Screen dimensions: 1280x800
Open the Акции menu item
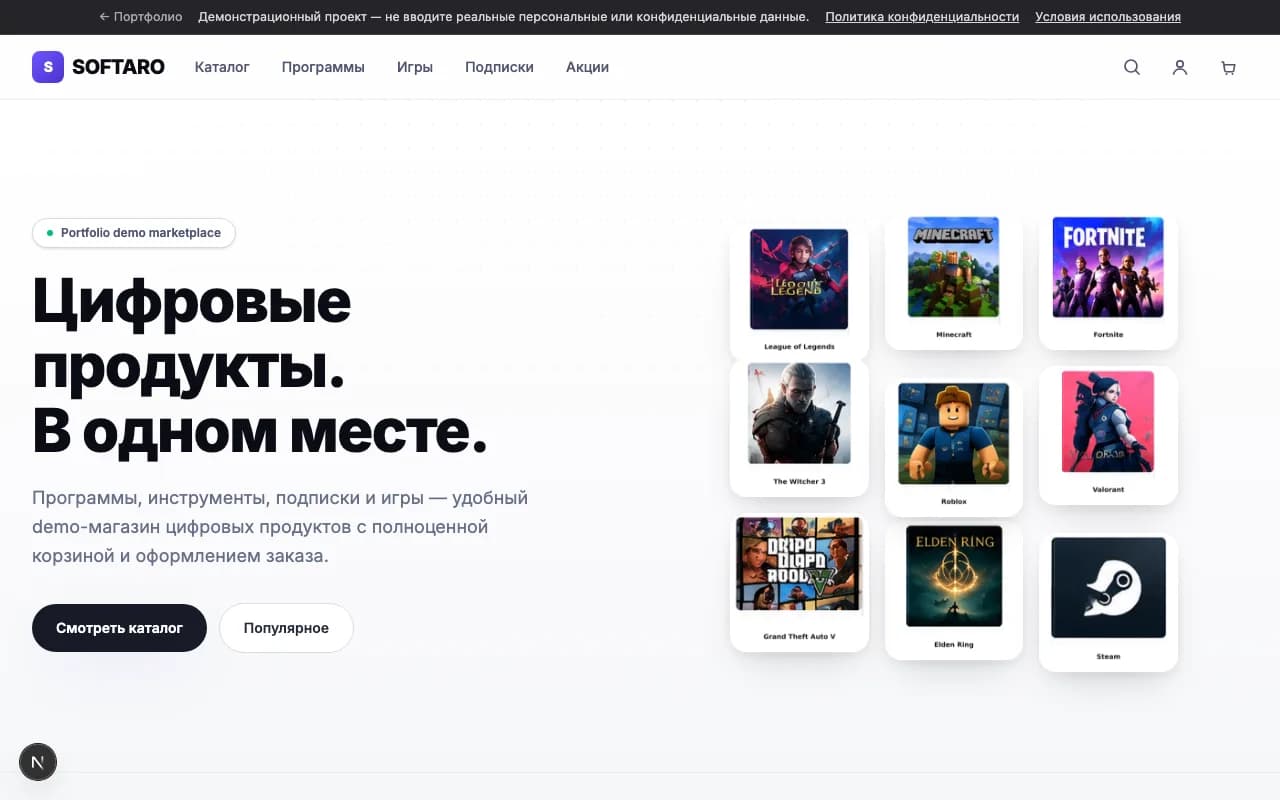[x=587, y=67]
